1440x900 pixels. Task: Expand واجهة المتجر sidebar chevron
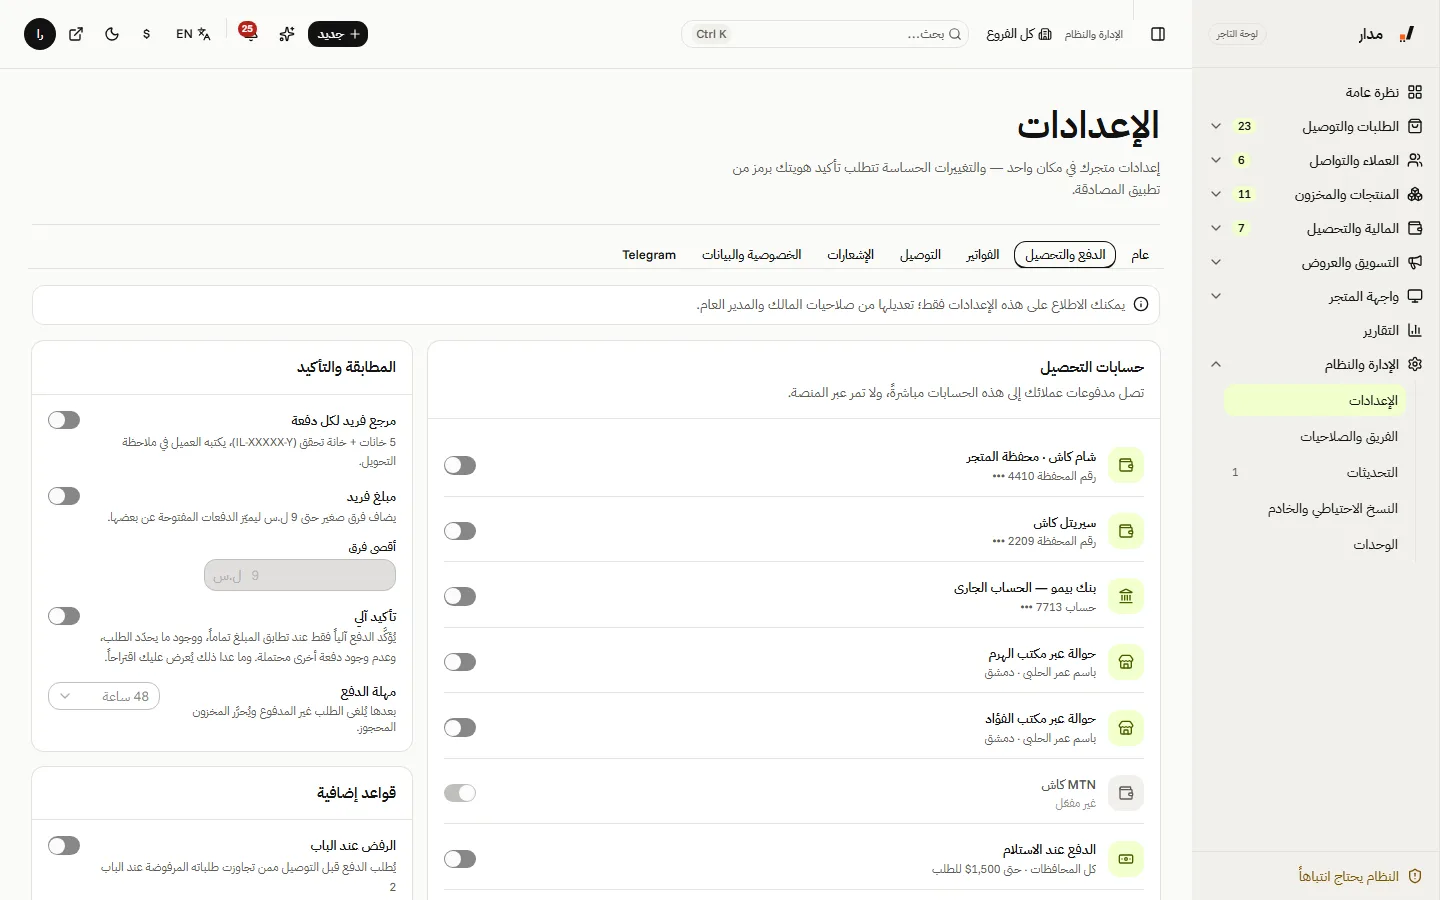pos(1216,296)
